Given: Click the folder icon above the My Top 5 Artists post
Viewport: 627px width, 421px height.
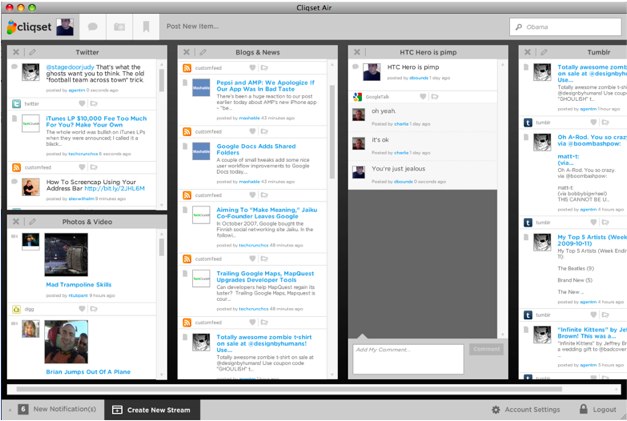Looking at the screenshot, I should (605, 222).
